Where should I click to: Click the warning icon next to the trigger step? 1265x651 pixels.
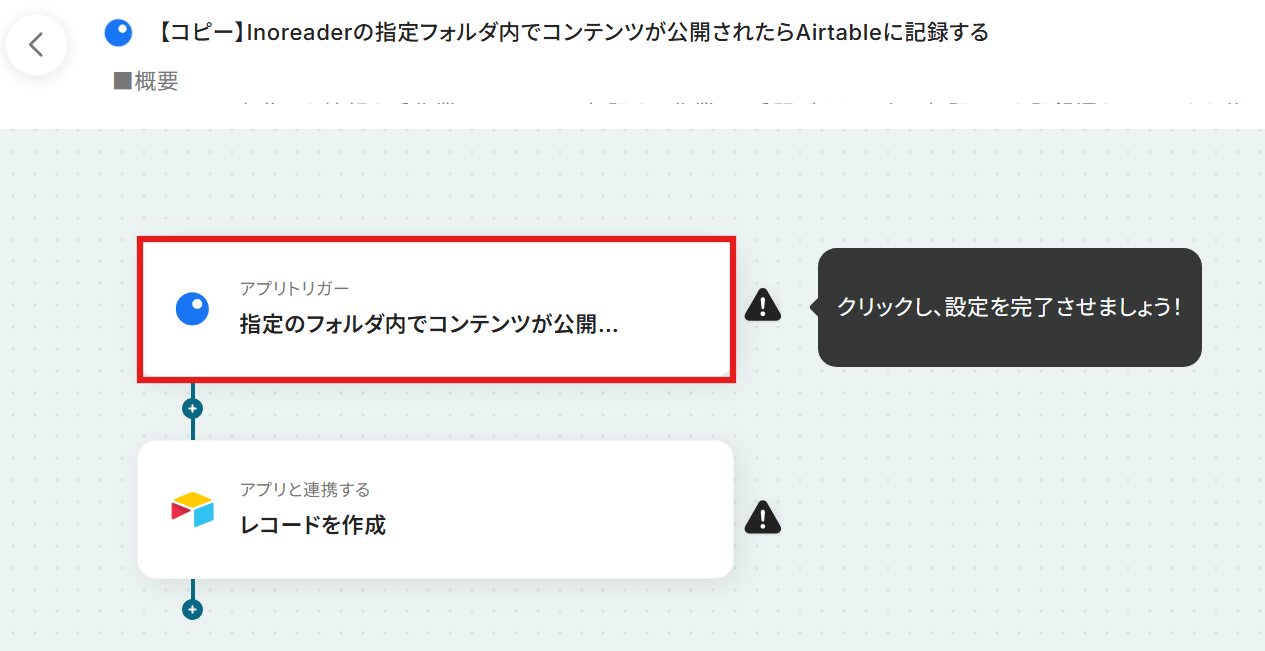763,304
